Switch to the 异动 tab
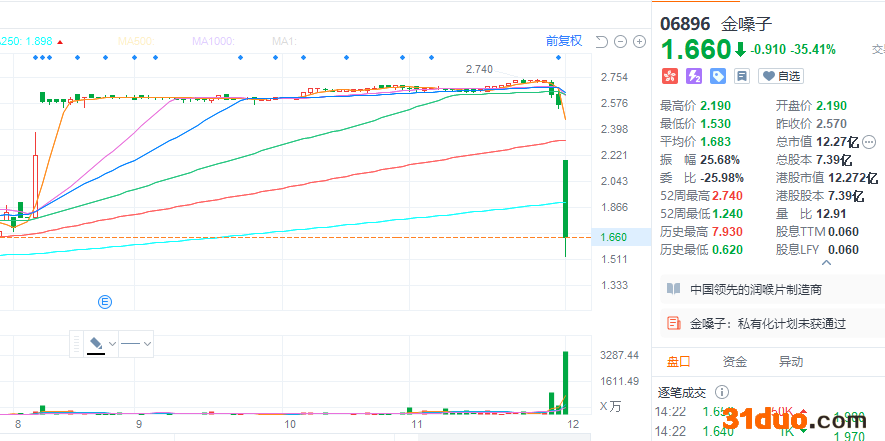The width and height of the screenshot is (885, 441). tap(790, 361)
